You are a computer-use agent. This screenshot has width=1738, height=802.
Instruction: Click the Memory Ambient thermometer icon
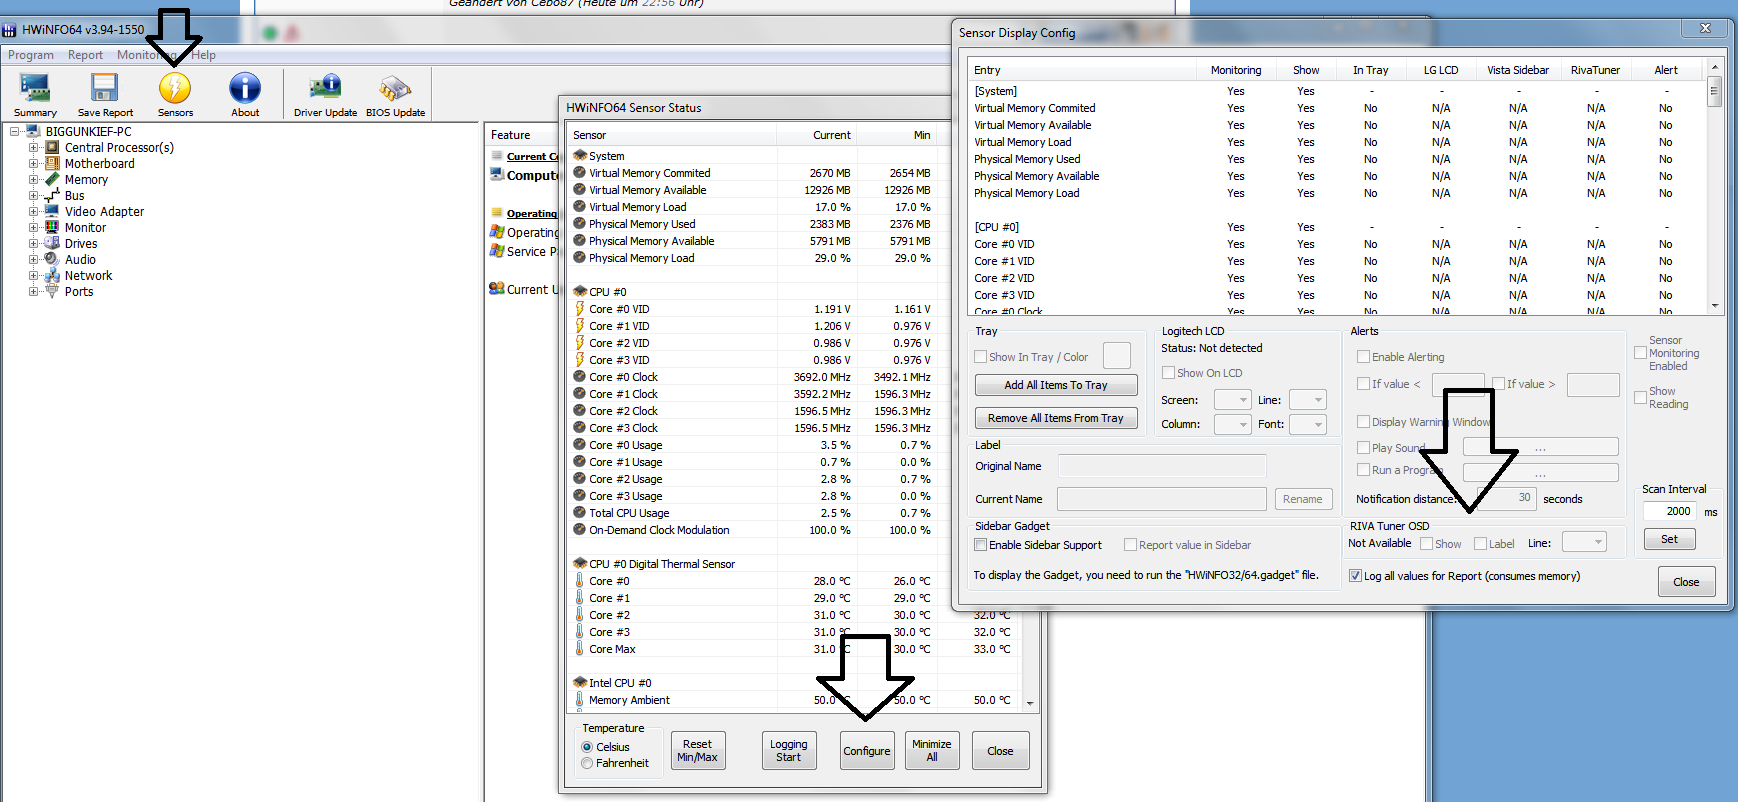click(x=580, y=700)
